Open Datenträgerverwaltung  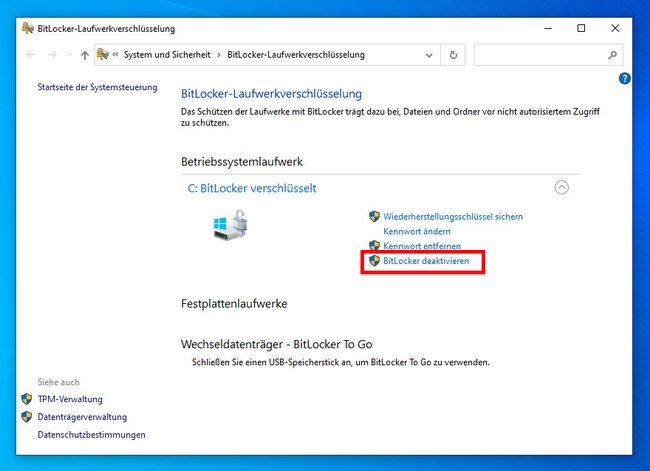(82, 417)
